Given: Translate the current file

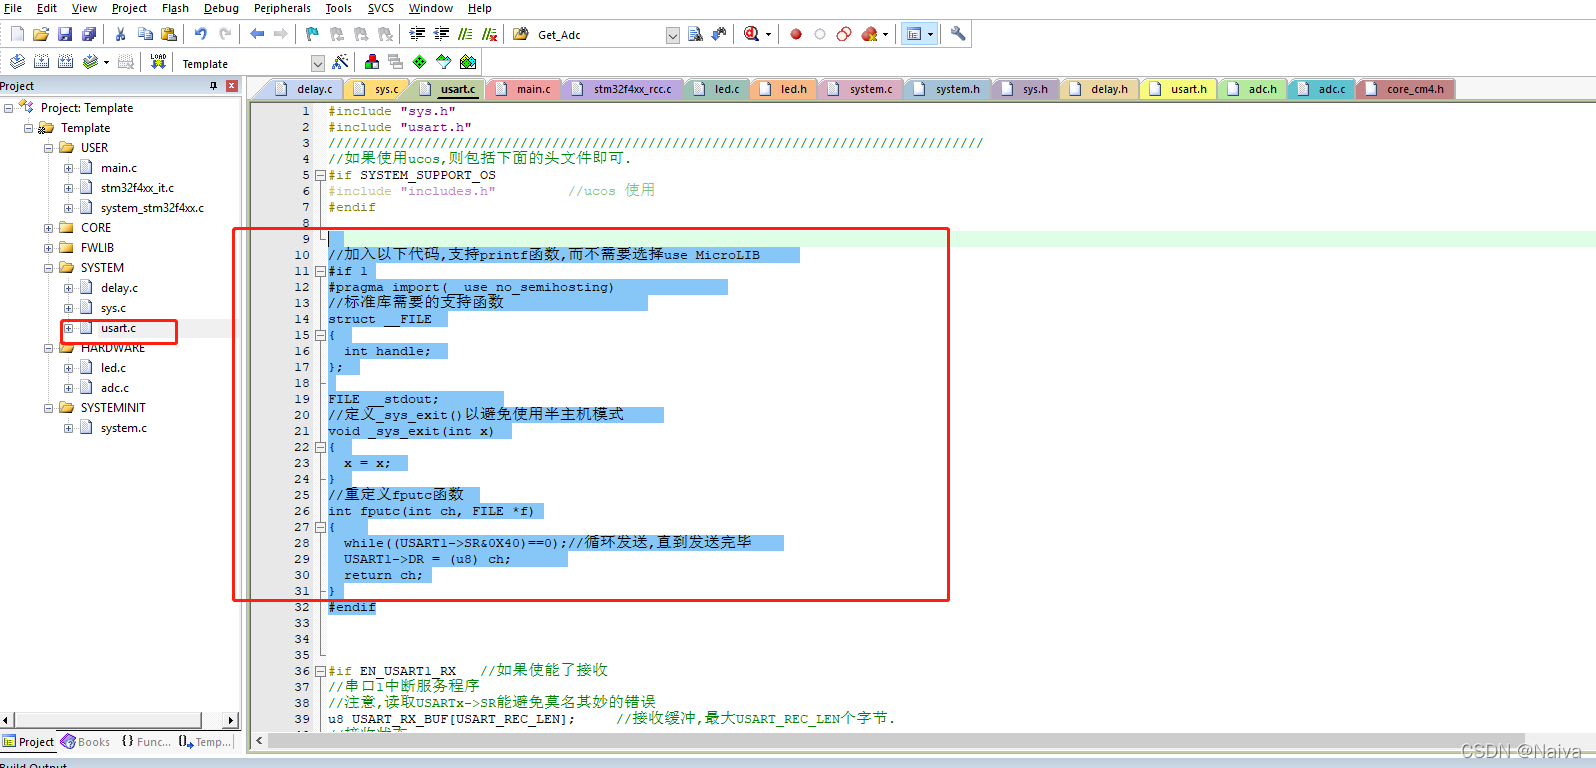Looking at the screenshot, I should click(x=17, y=62).
